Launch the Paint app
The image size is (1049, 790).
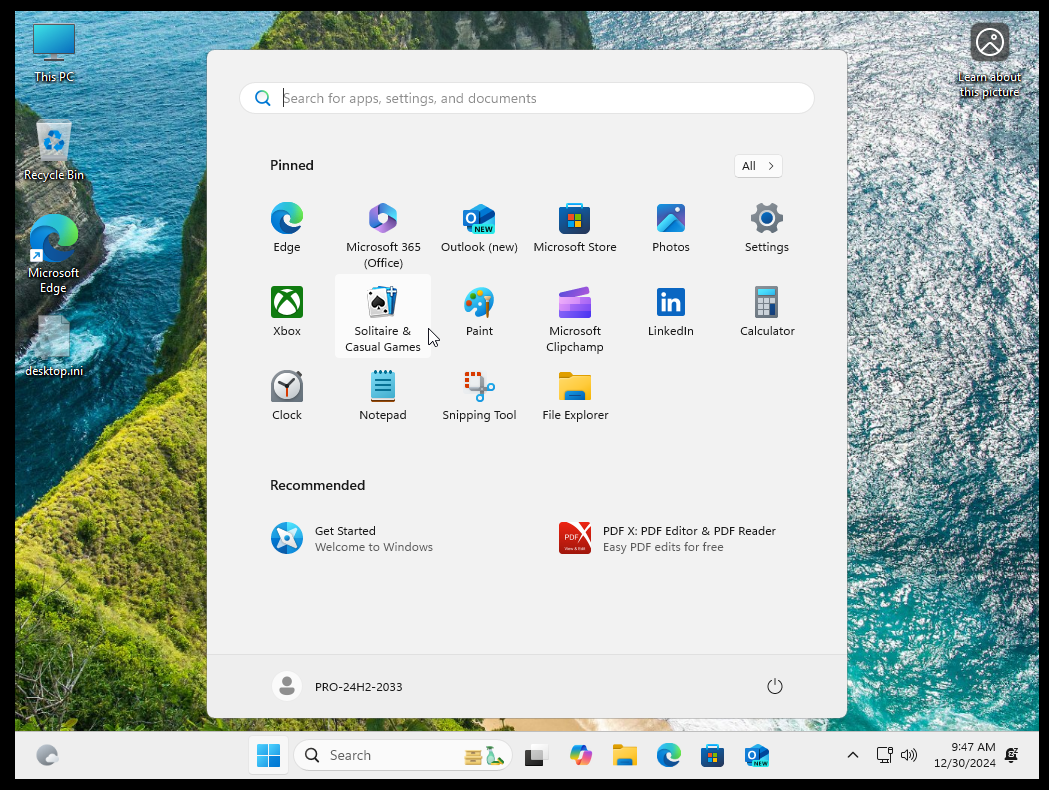(479, 312)
